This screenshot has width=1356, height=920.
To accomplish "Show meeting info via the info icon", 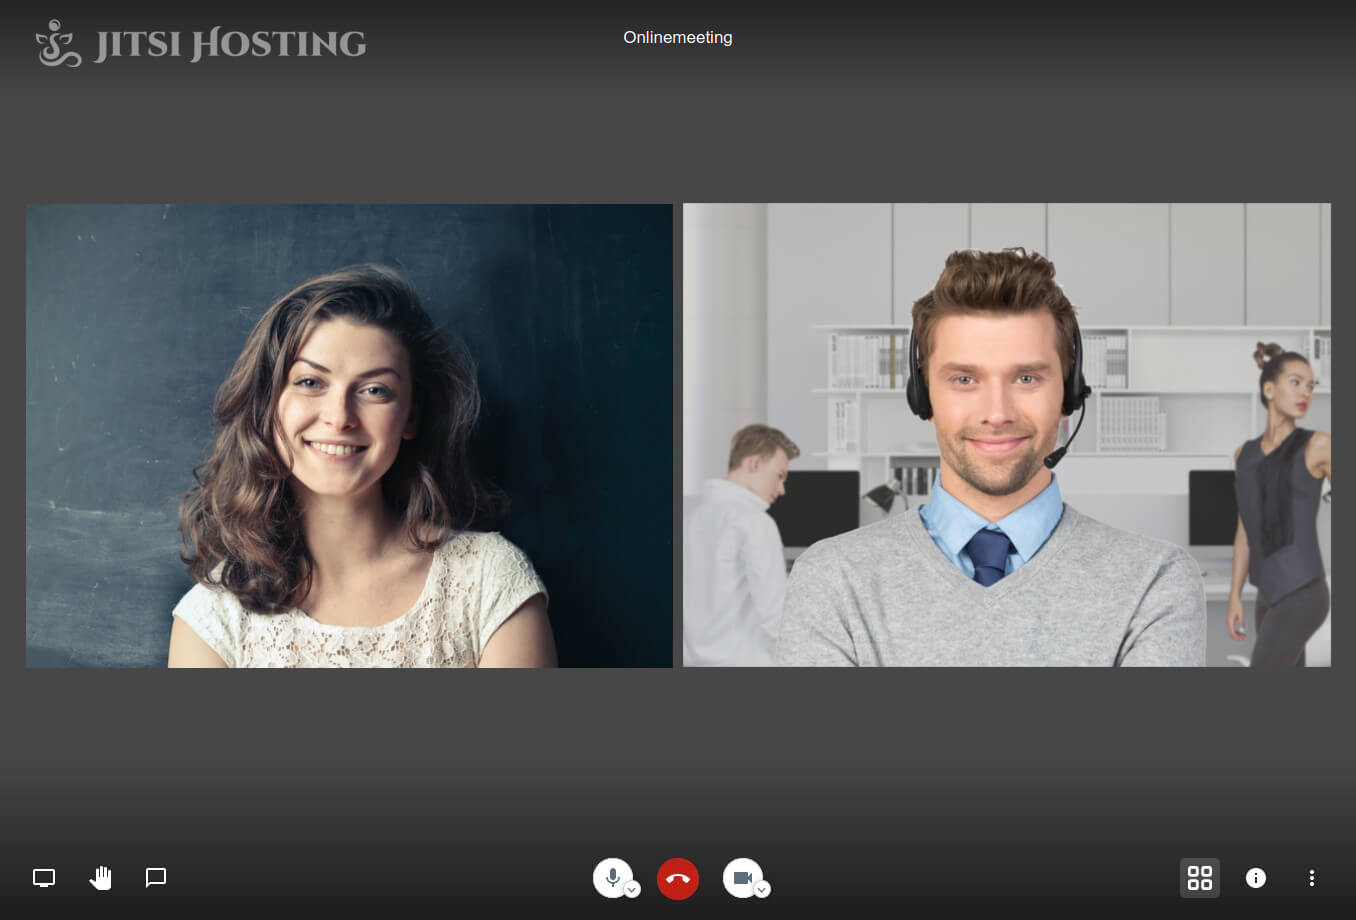I will 1256,878.
